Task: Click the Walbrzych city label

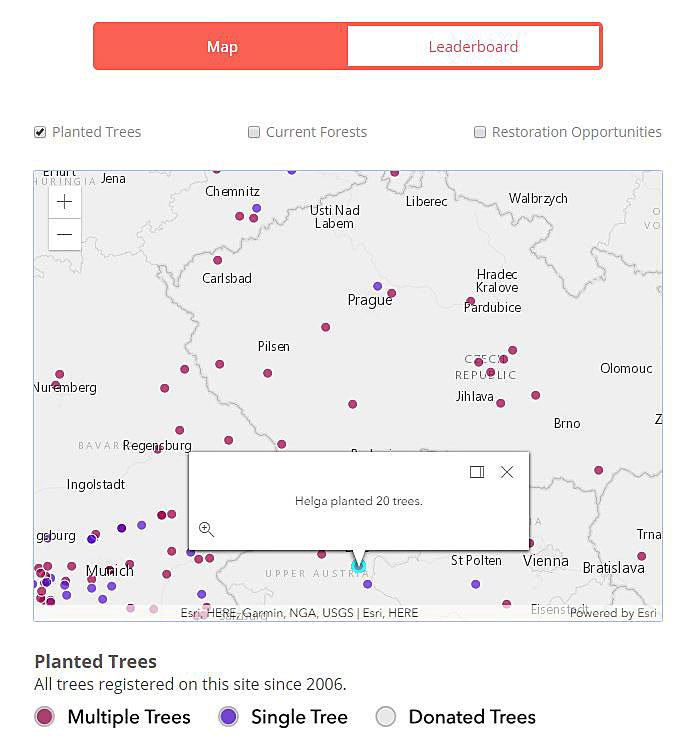Action: pos(538,199)
